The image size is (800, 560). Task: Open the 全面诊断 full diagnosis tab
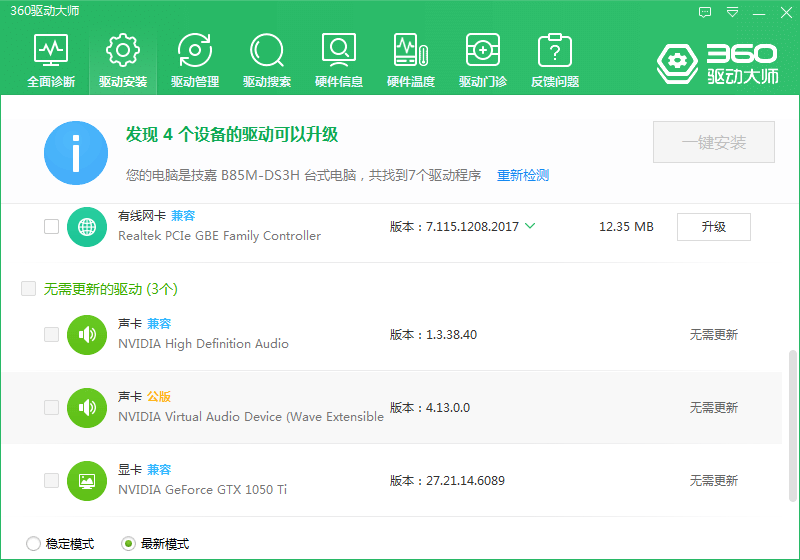(51, 61)
